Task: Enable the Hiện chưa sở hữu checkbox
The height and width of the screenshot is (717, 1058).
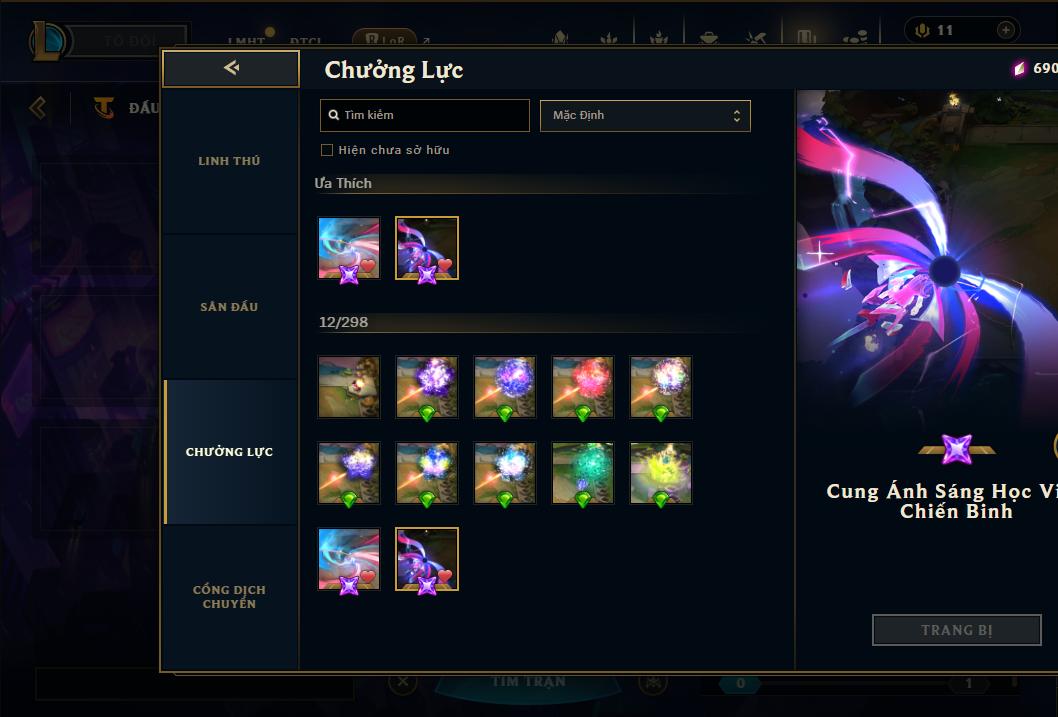Action: click(327, 150)
